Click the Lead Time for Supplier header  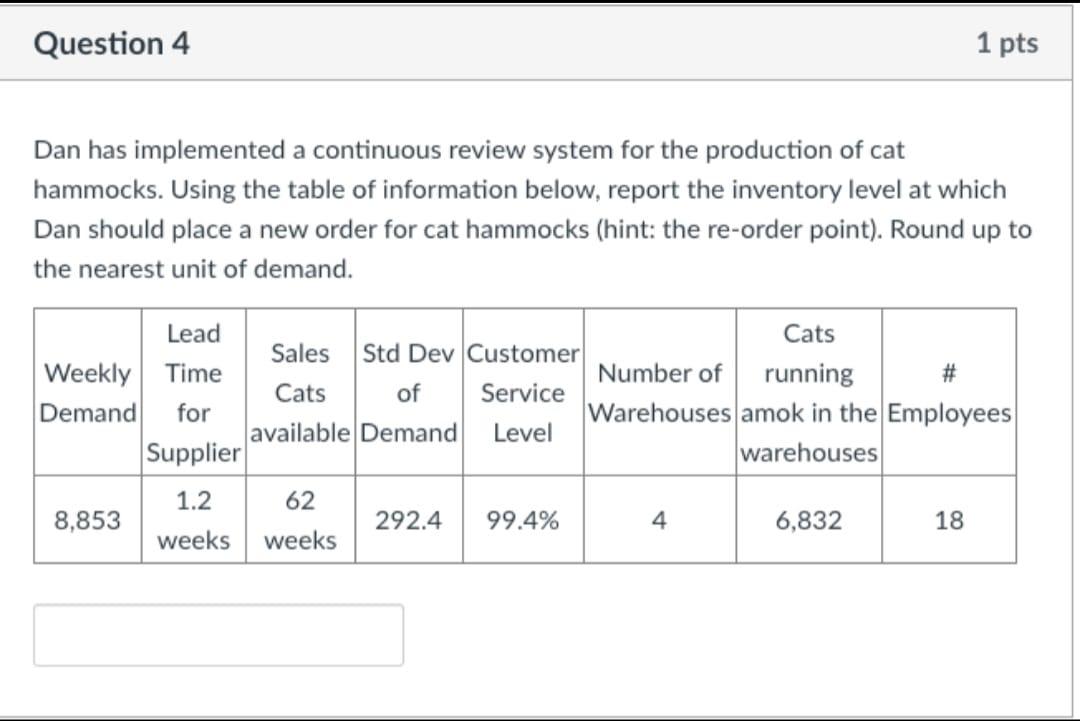coord(193,392)
